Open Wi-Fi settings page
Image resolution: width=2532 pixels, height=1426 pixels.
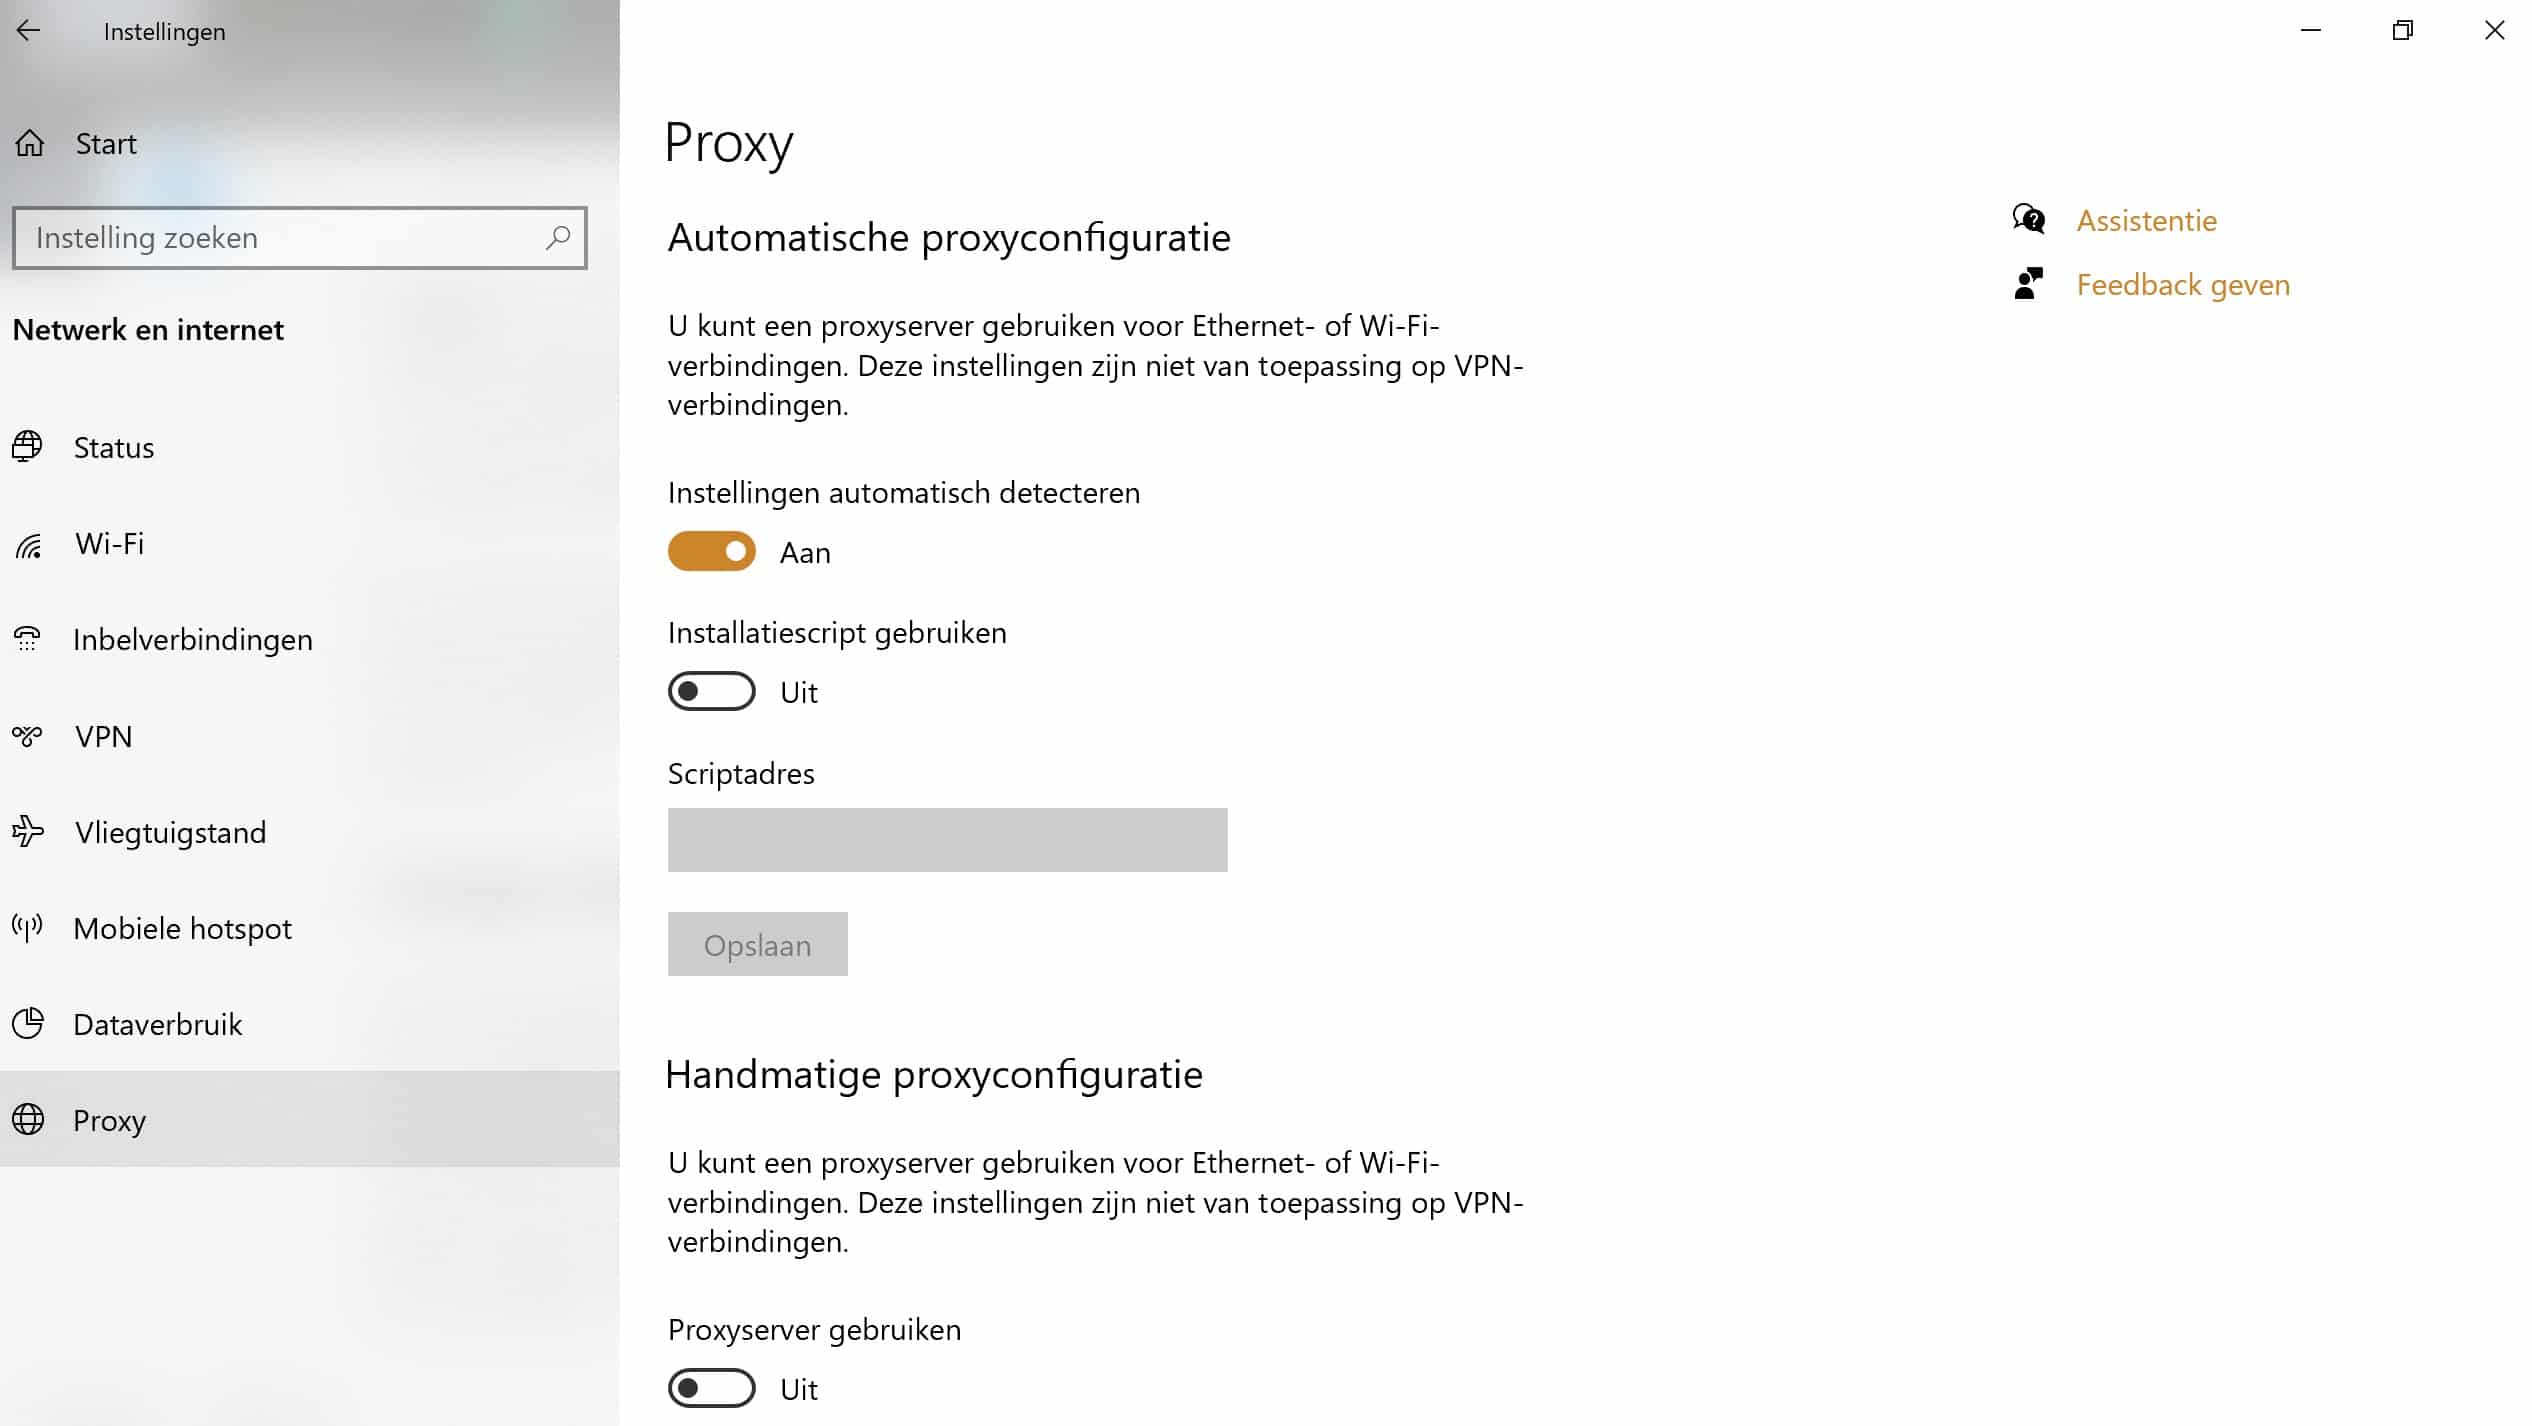110,543
